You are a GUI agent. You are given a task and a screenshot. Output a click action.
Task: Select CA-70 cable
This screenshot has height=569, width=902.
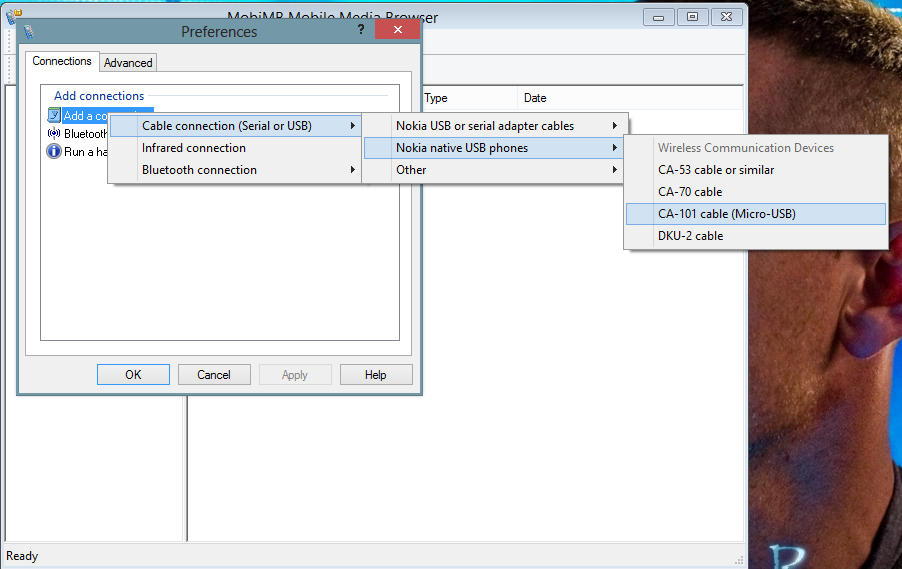[756, 192]
